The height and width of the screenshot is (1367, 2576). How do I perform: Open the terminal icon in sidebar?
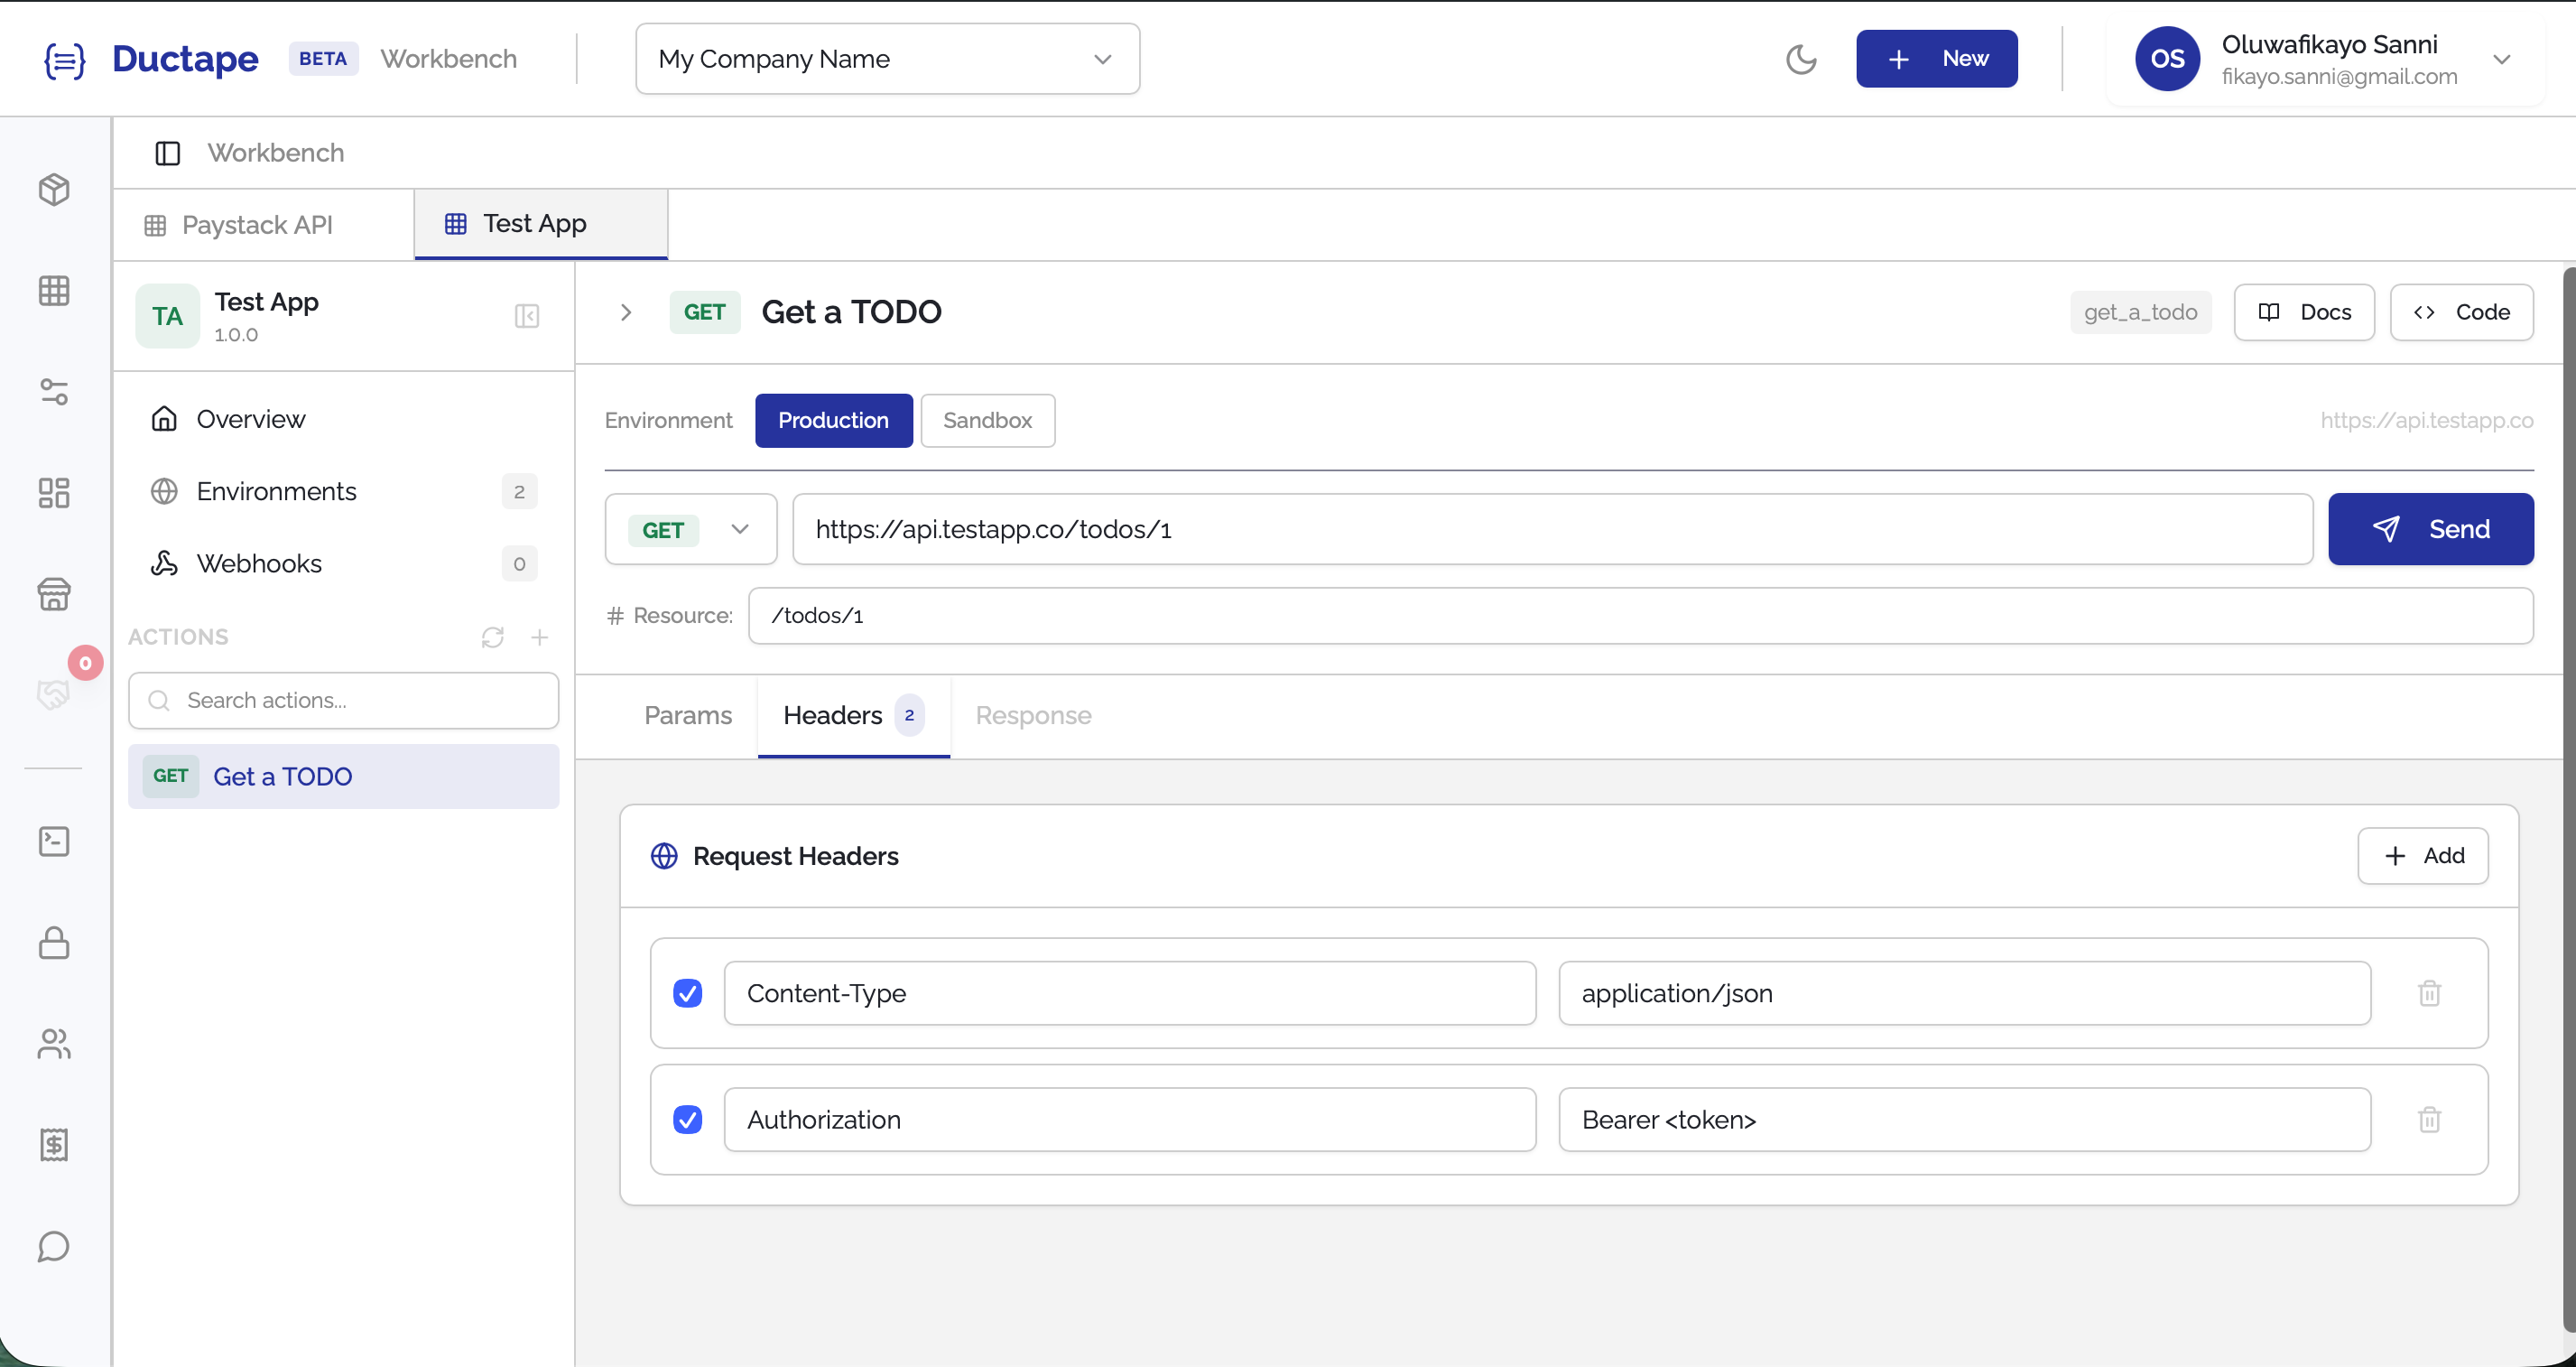pyautogui.click(x=54, y=841)
